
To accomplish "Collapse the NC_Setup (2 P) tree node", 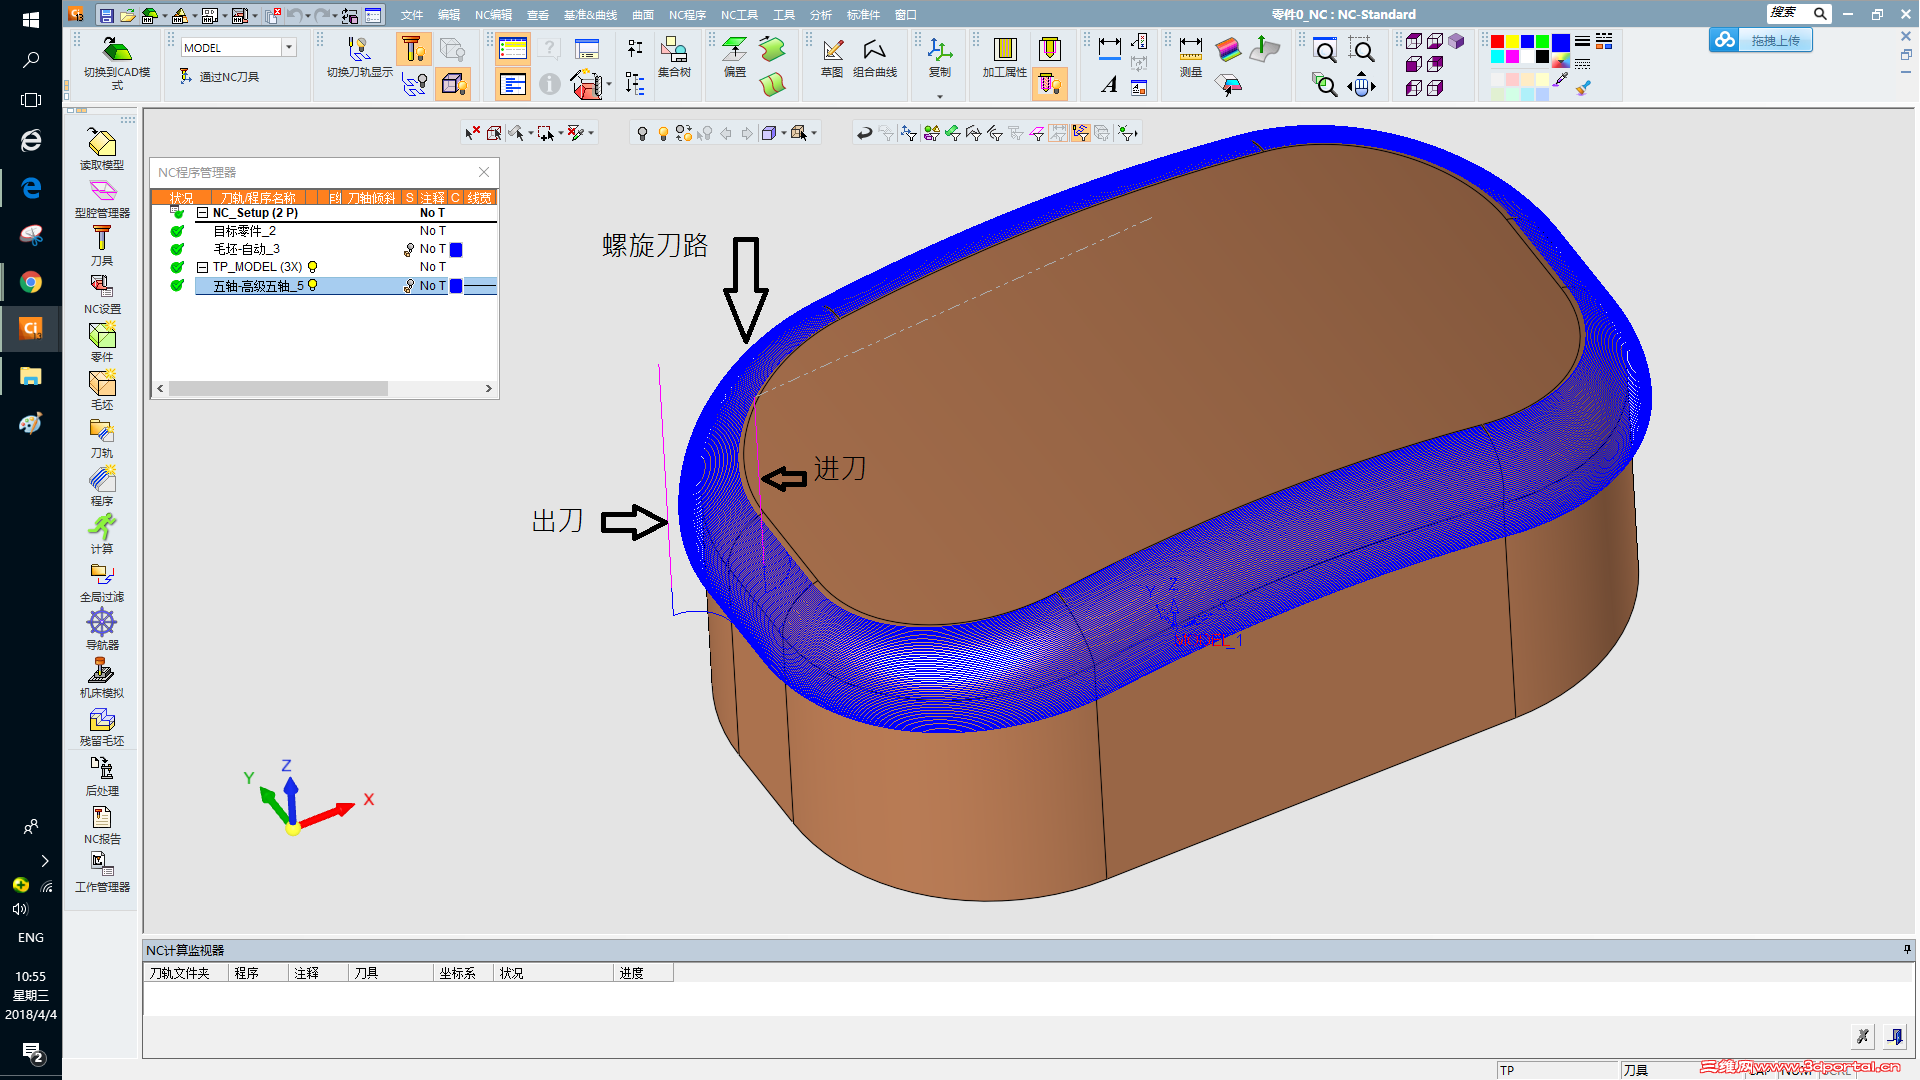I will [x=202, y=213].
